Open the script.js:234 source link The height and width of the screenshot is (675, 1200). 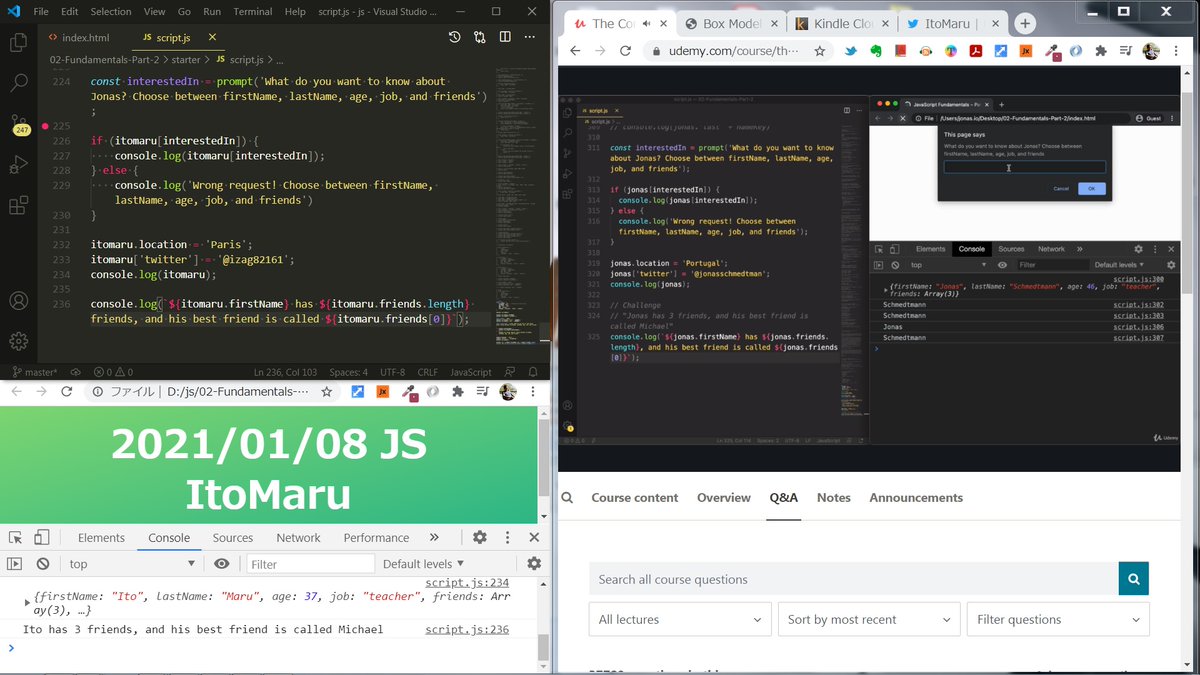[x=467, y=583]
